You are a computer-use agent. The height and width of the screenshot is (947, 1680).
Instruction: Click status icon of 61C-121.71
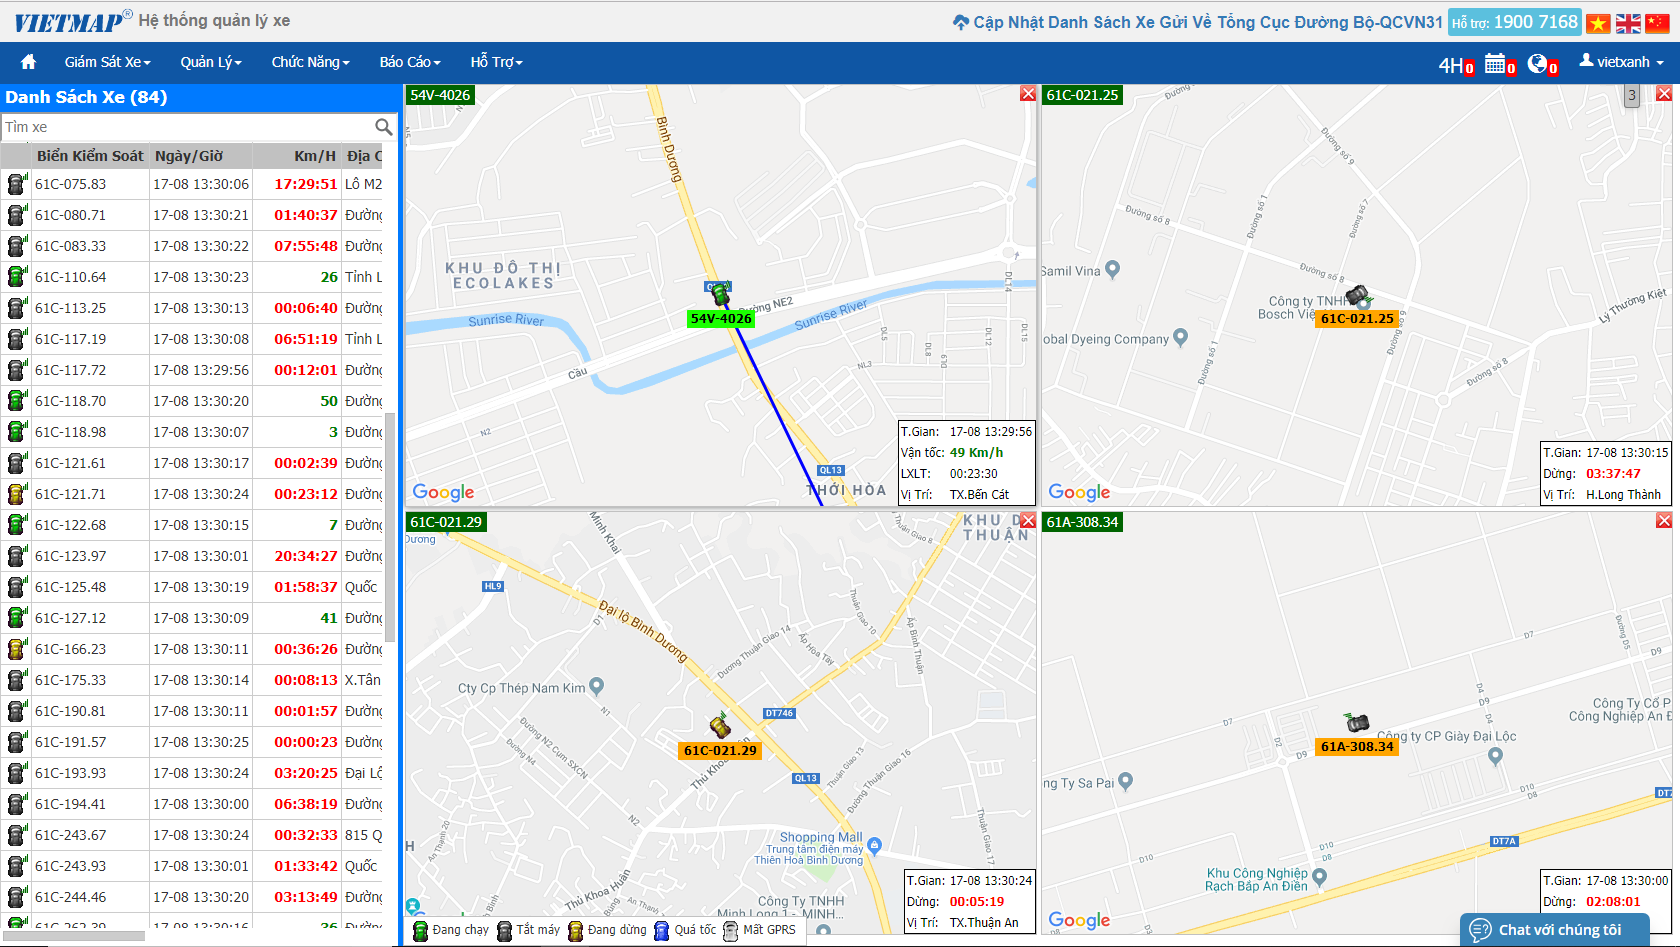(x=16, y=494)
